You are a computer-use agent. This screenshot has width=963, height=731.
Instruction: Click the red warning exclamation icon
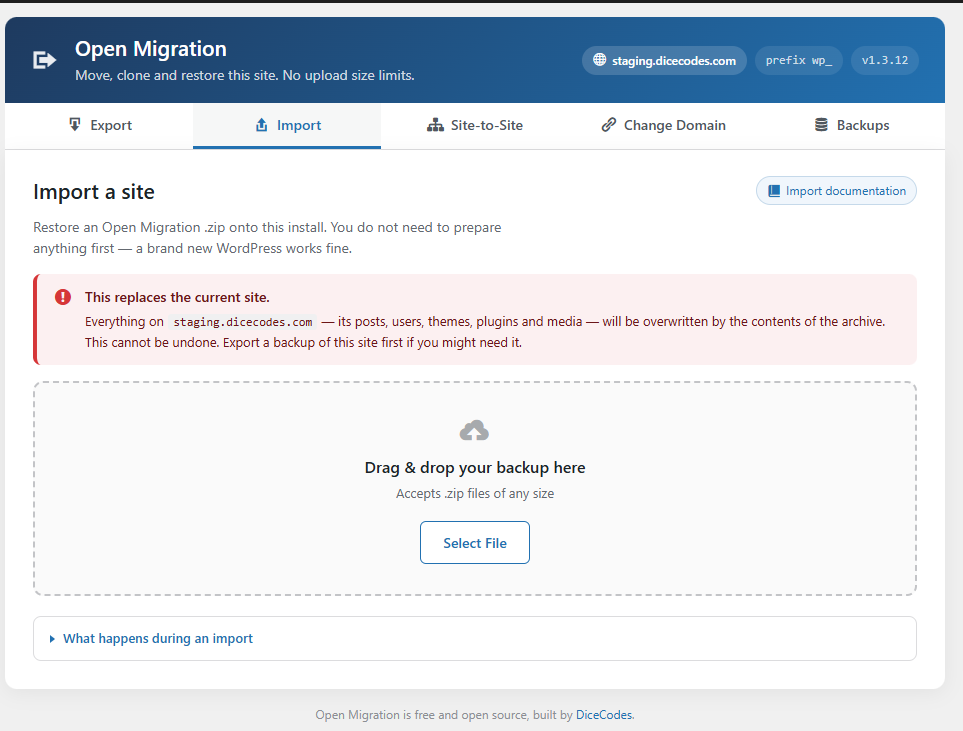tap(63, 297)
